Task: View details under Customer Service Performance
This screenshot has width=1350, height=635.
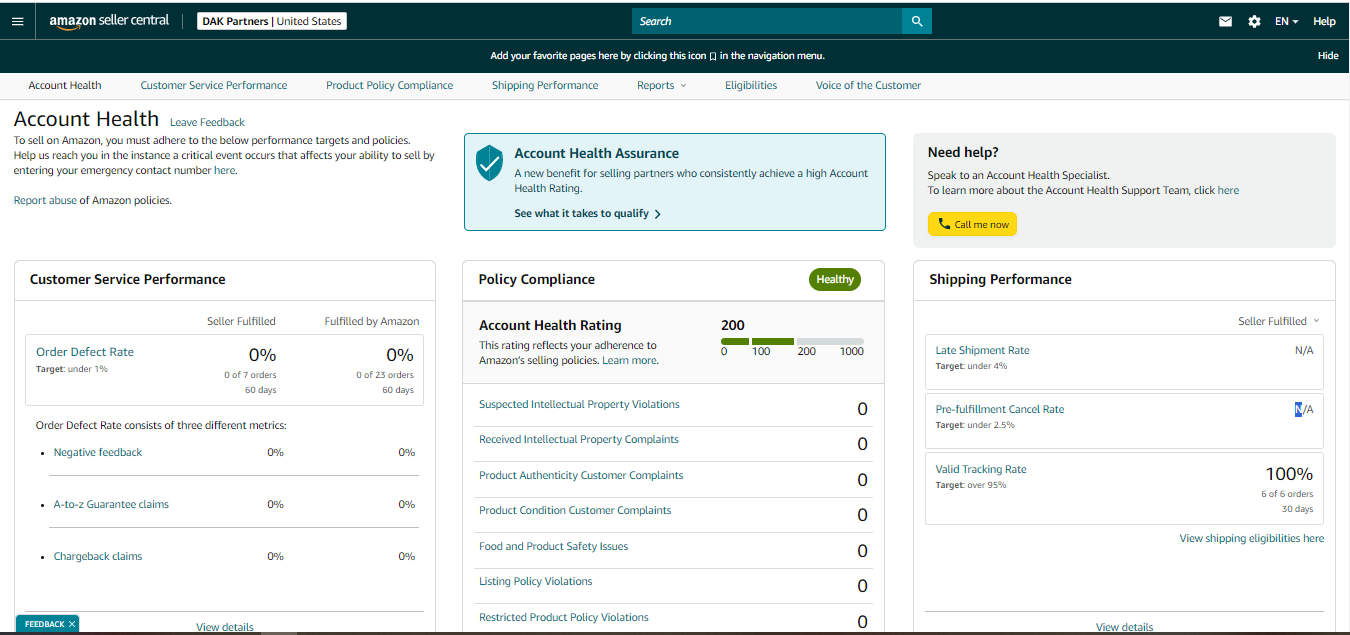Action: point(225,628)
